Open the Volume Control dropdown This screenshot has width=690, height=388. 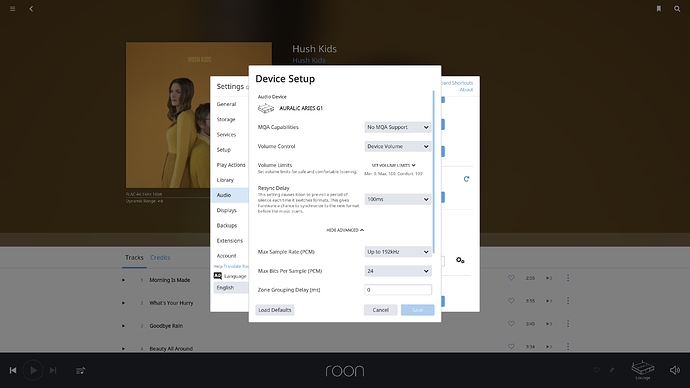pyautogui.click(x=398, y=146)
